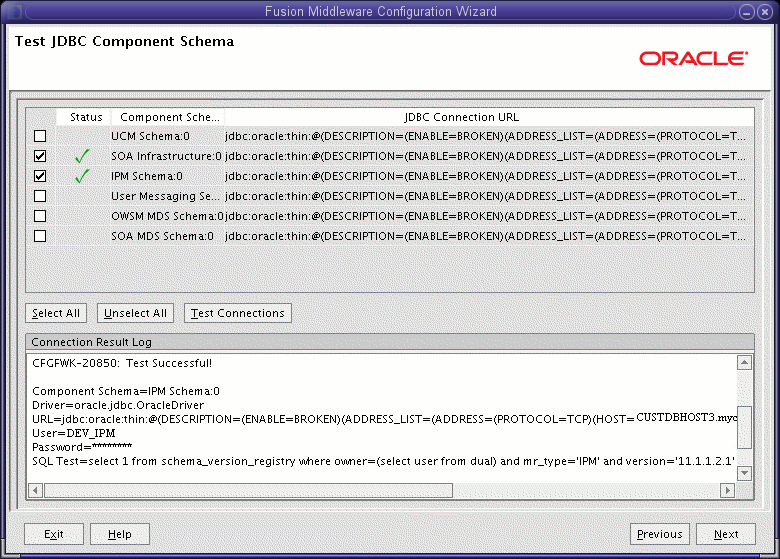Image resolution: width=780 pixels, height=559 pixels.
Task: Close the Configuration Wizard window
Action: click(x=765, y=12)
